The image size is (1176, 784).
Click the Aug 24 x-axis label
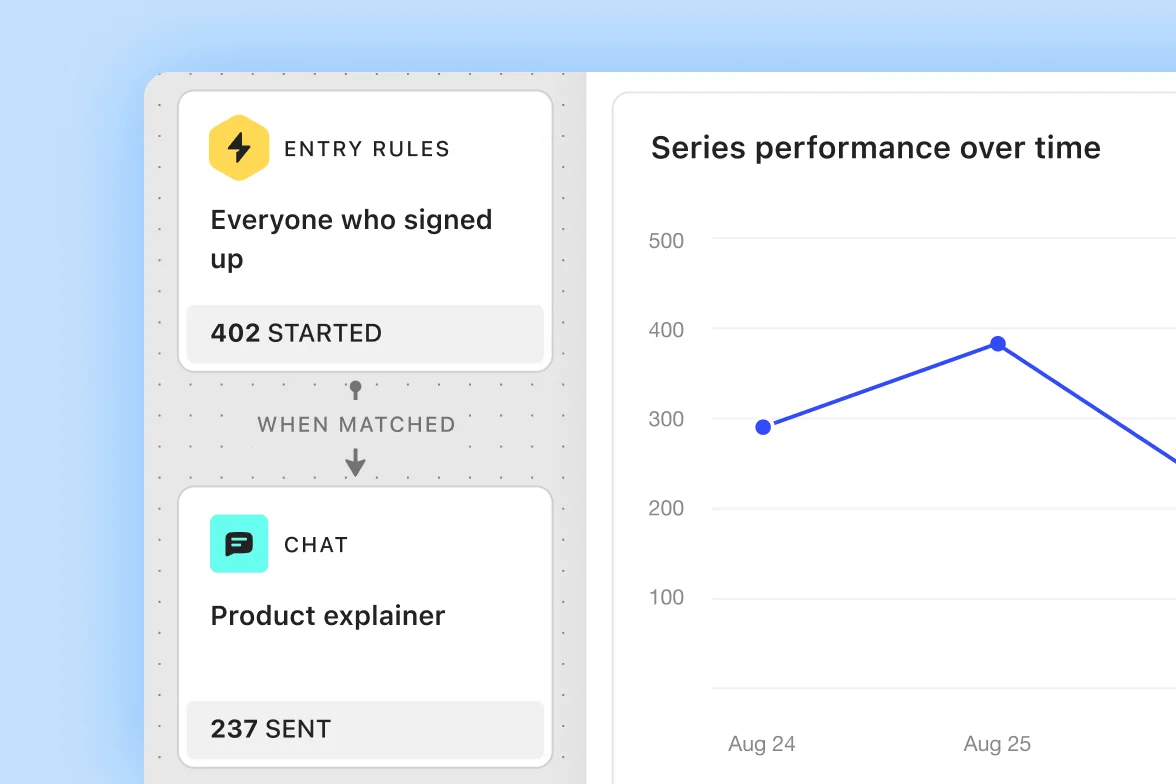point(762,744)
